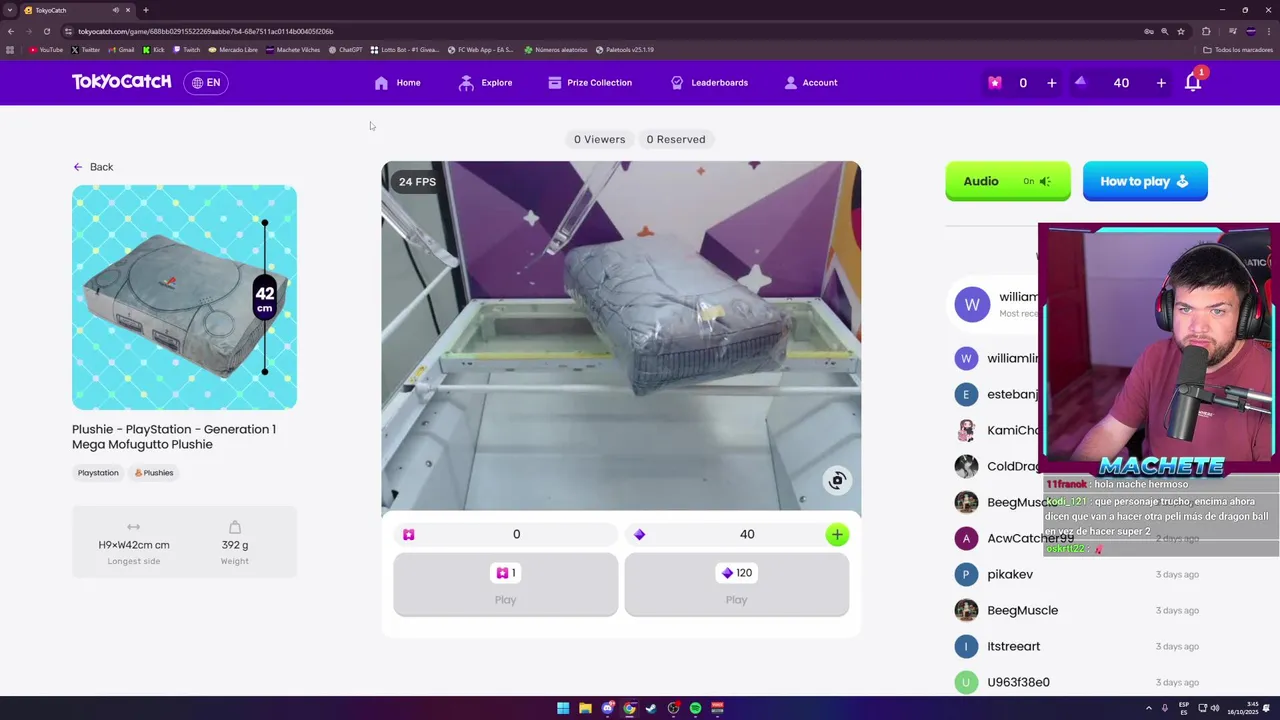This screenshot has height=720, width=1280.
Task: Open the Account menu
Action: click(811, 83)
